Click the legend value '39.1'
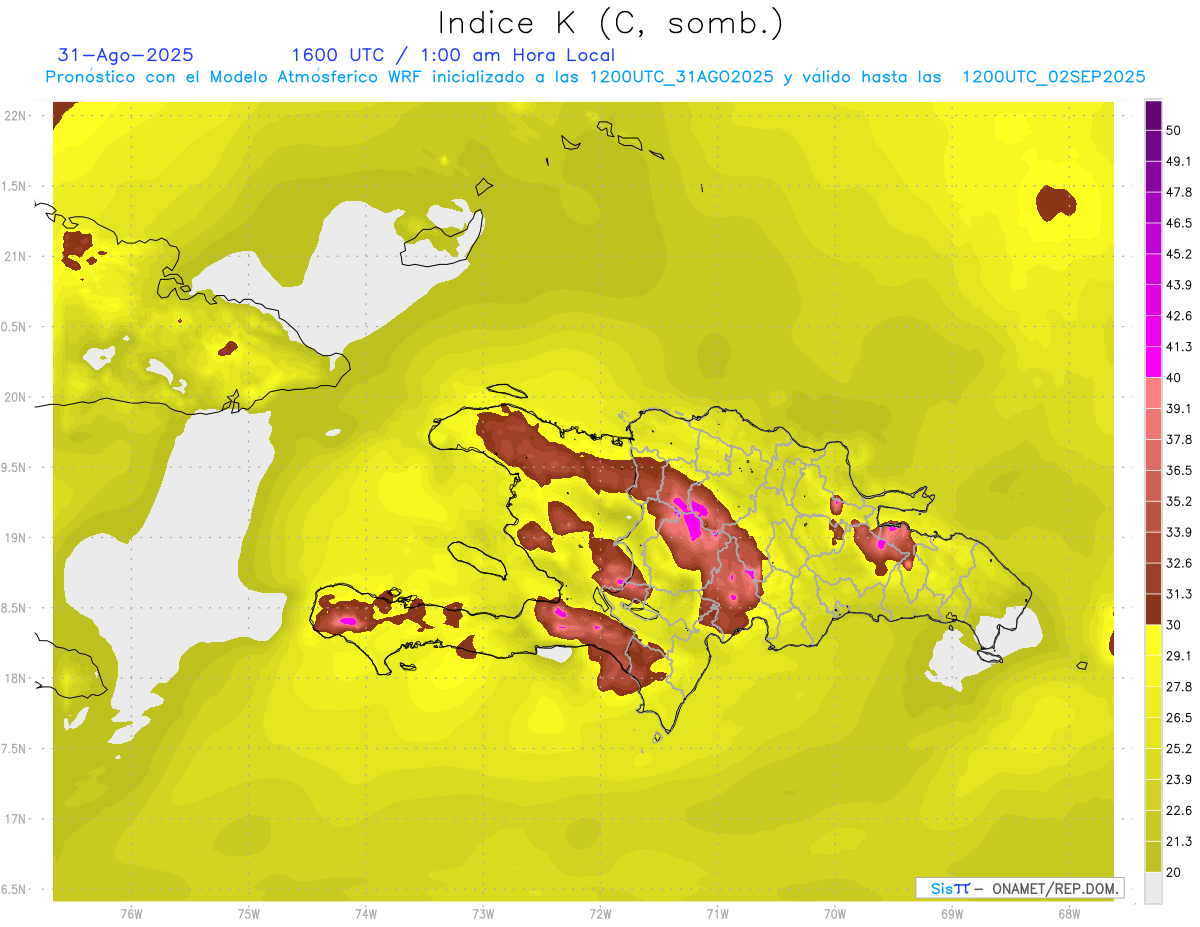Viewport: 1200px width, 927px height. pos(1179,408)
